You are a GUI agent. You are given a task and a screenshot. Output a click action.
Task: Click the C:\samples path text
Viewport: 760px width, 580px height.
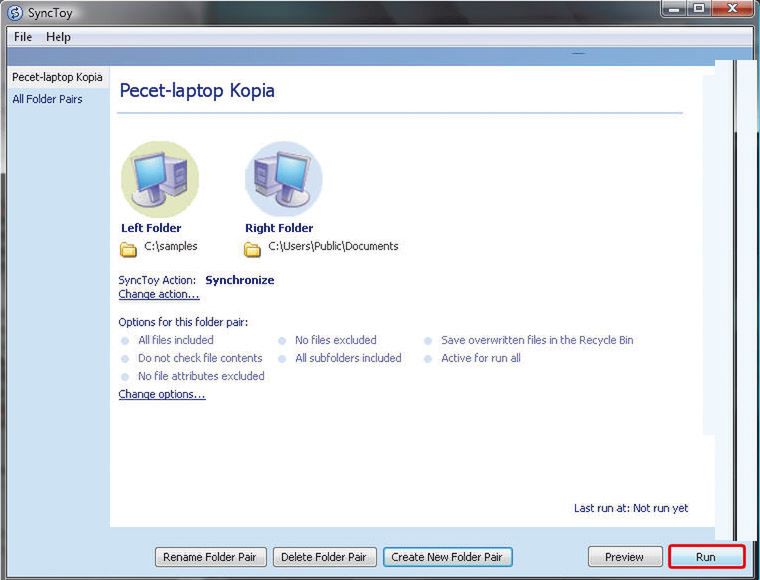[171, 246]
